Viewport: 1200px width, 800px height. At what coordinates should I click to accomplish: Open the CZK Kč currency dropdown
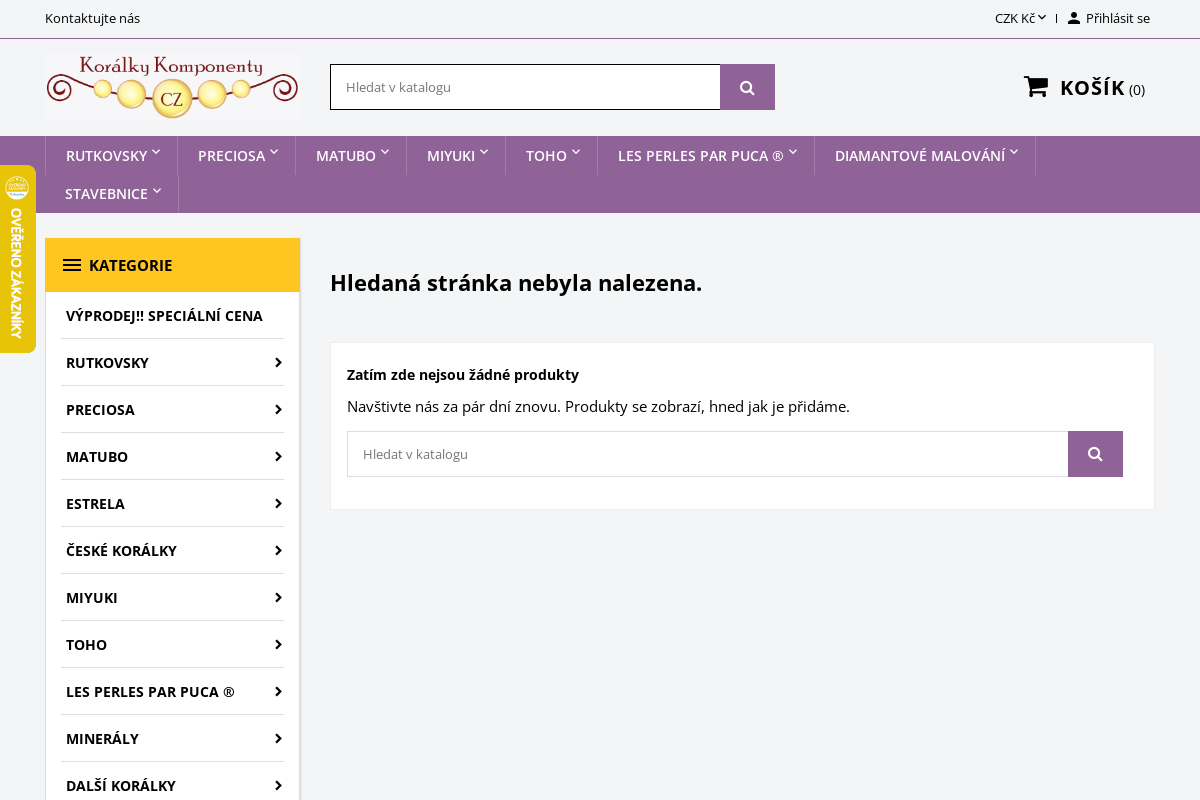(1020, 18)
